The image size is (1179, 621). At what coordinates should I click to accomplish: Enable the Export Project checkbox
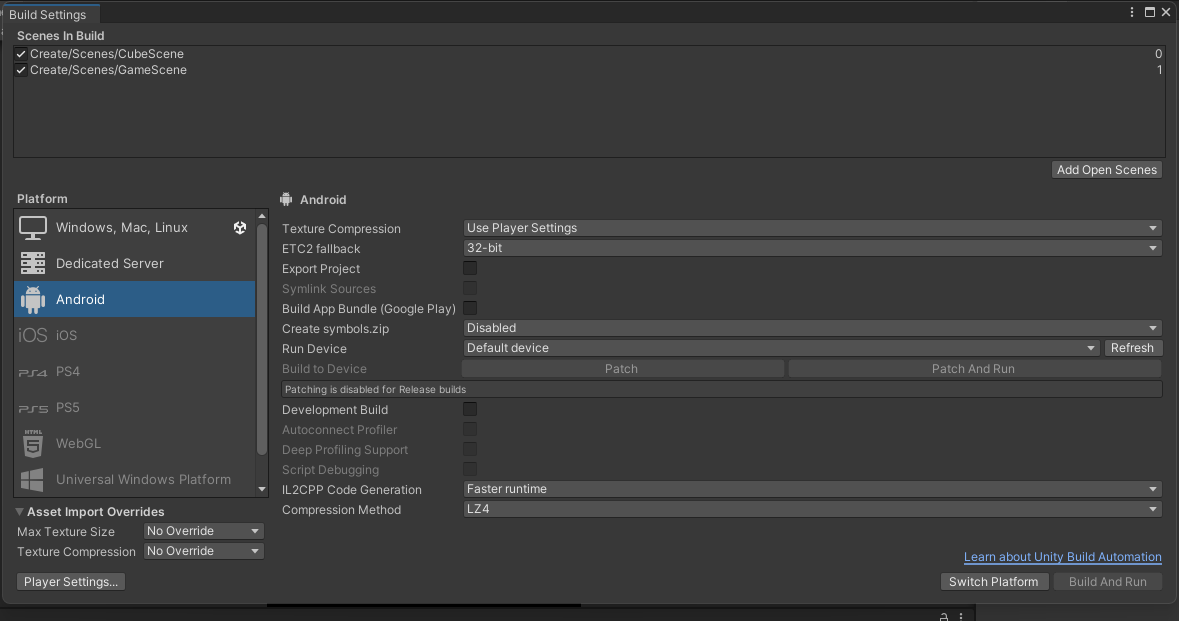tap(470, 268)
